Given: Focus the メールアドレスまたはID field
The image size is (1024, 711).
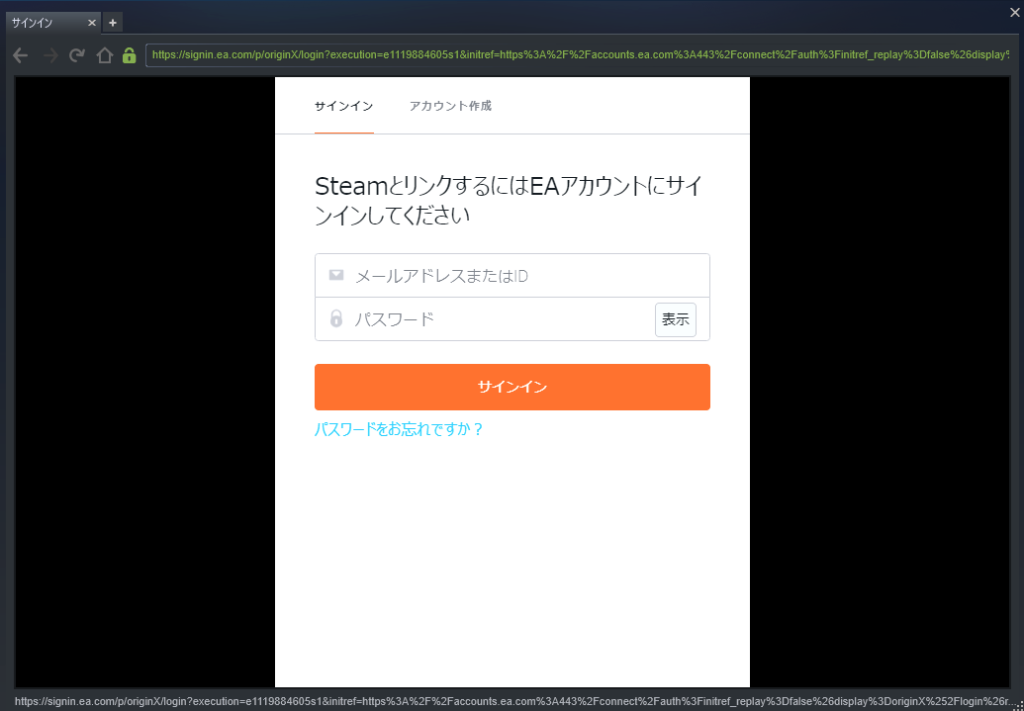Looking at the screenshot, I should pos(512,276).
